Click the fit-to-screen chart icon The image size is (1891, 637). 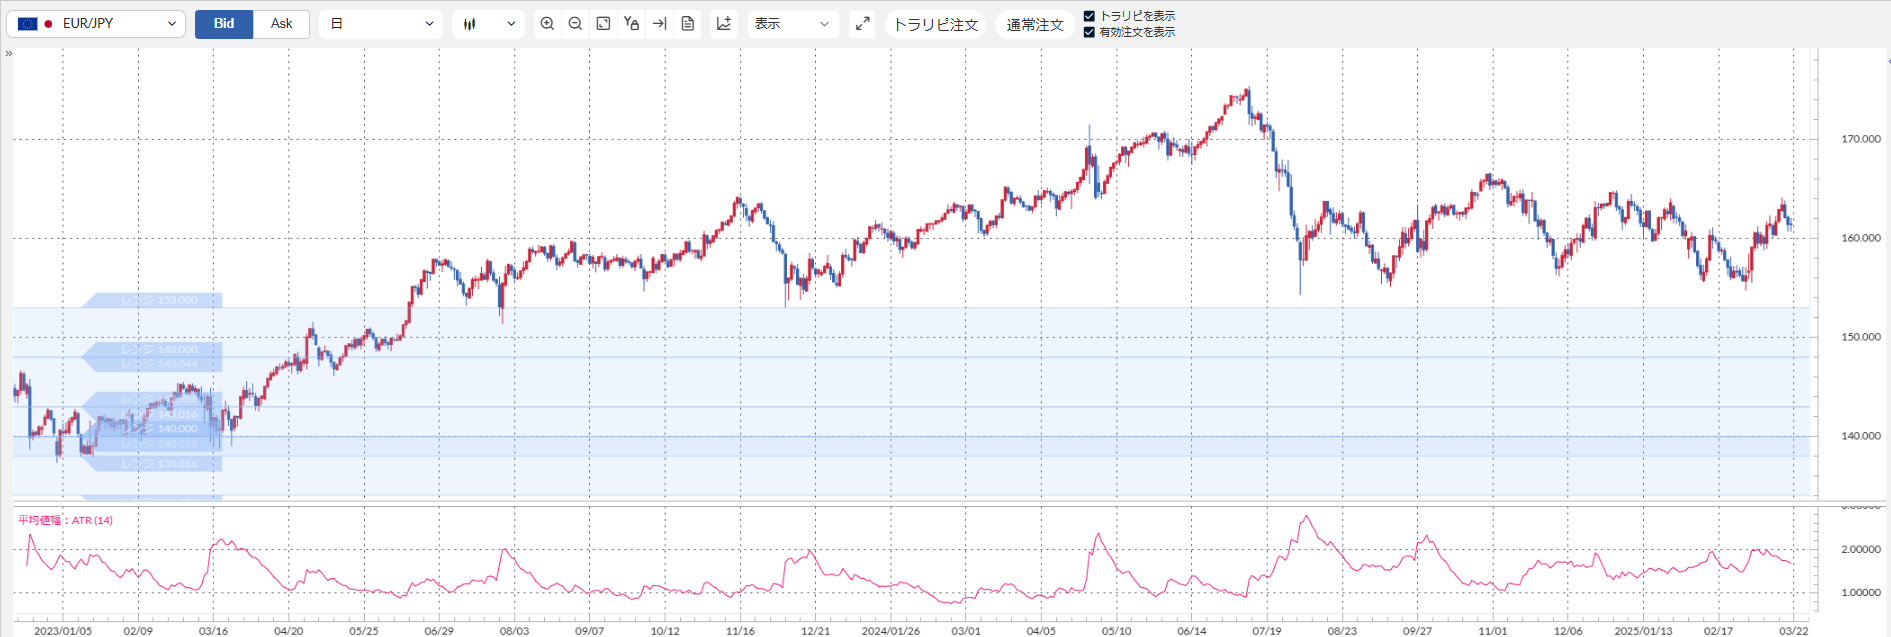click(x=603, y=23)
